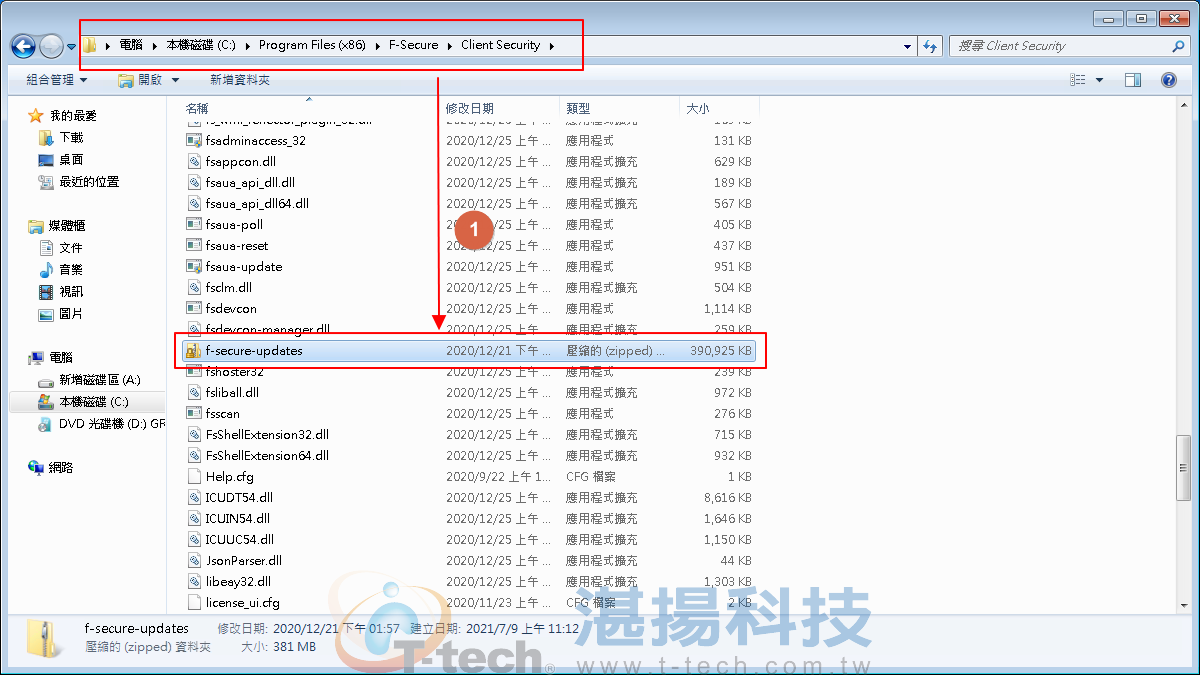The height and width of the screenshot is (675, 1200).
Task: Expand the breadcrumb arrow after F-Secure
Action: click(x=450, y=46)
